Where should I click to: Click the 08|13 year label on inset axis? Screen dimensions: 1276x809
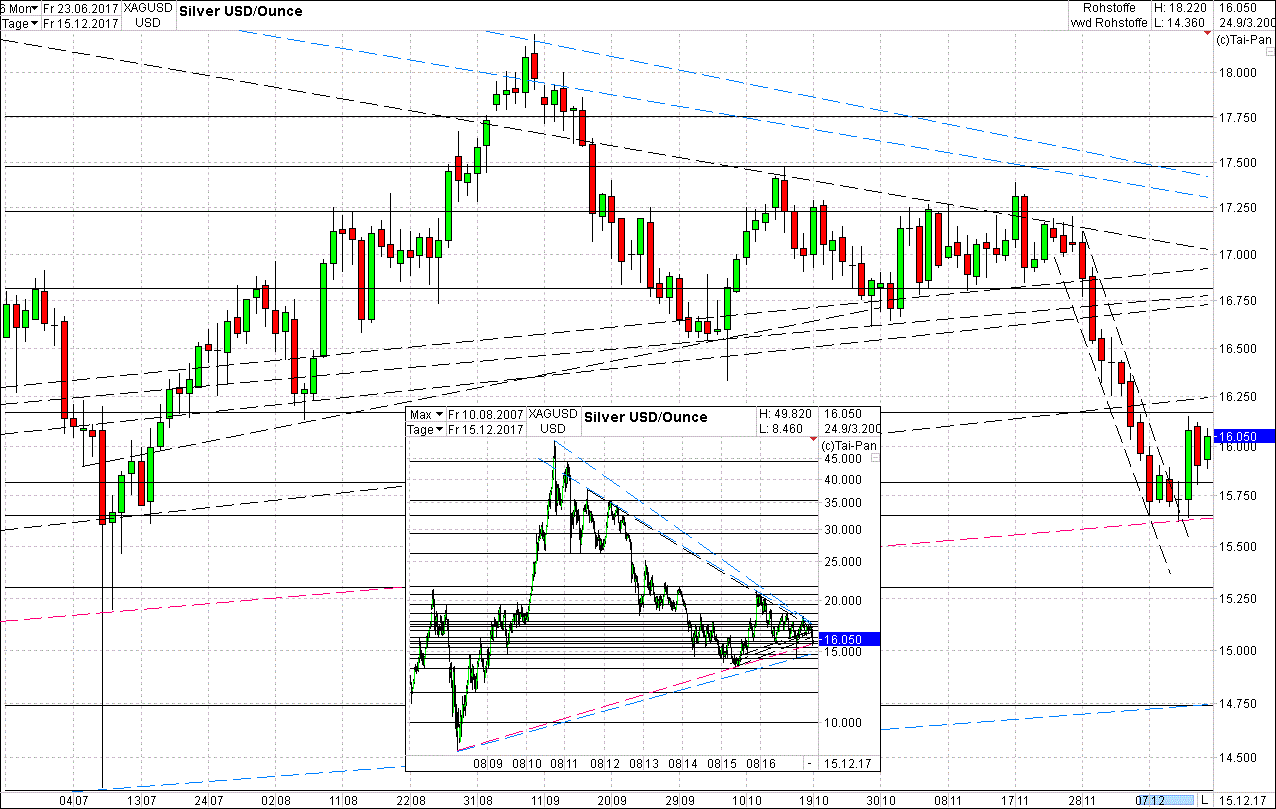tap(644, 763)
